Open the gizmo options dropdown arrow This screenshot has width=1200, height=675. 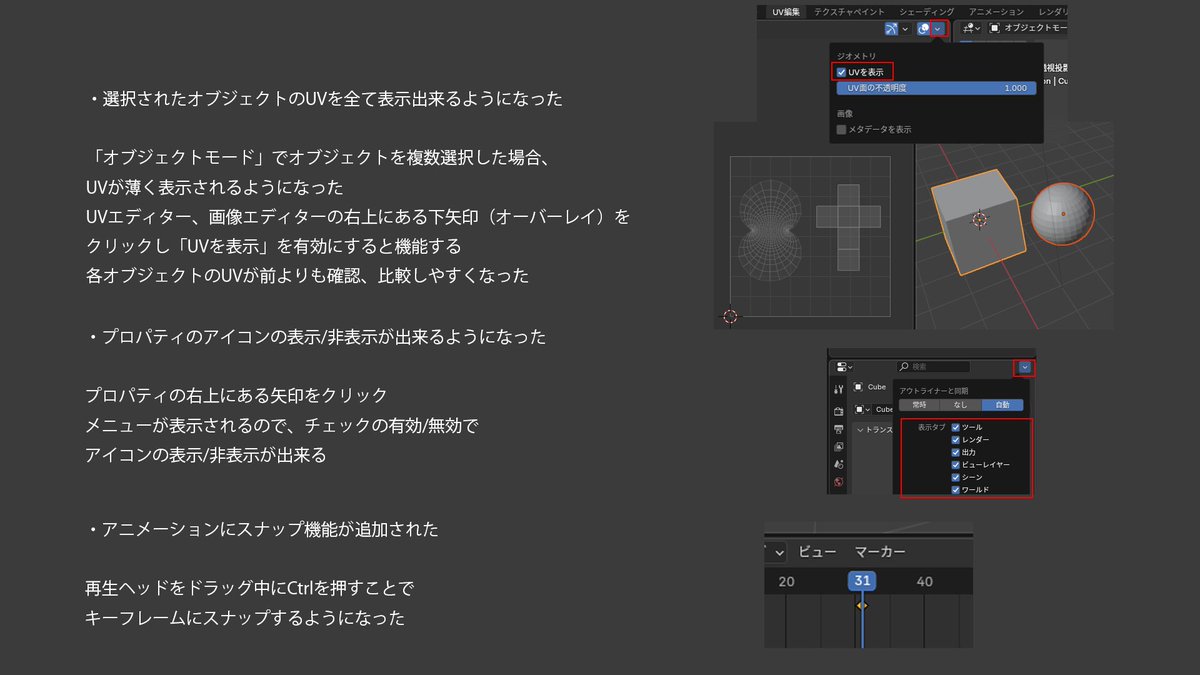coord(905,28)
